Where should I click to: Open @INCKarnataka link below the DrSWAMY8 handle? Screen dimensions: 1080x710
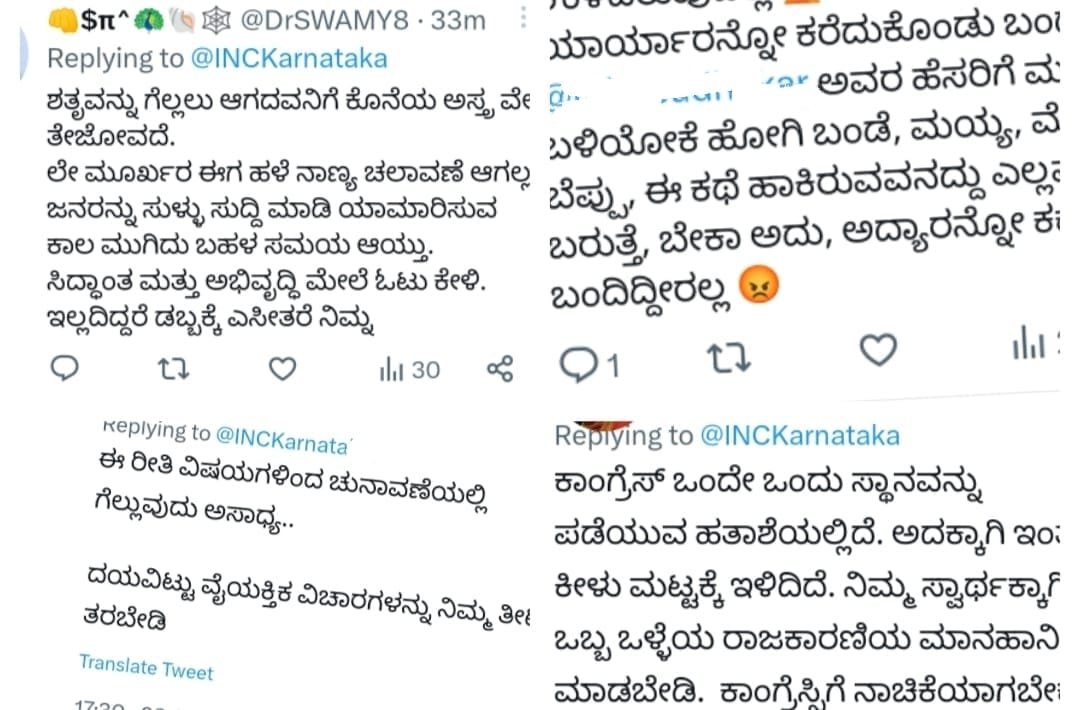tap(289, 59)
